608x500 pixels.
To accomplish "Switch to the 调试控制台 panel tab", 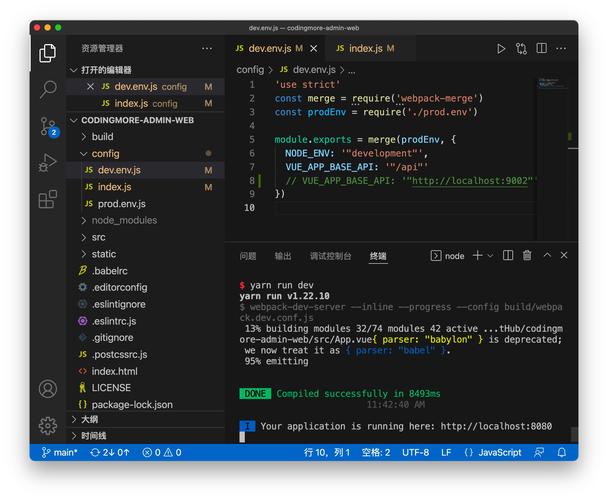I will [x=330, y=256].
